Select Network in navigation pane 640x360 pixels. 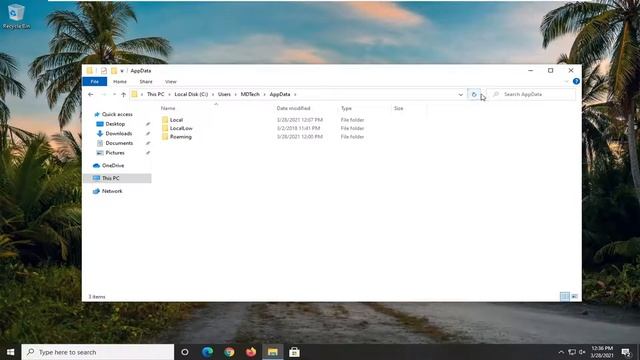pyautogui.click(x=112, y=191)
